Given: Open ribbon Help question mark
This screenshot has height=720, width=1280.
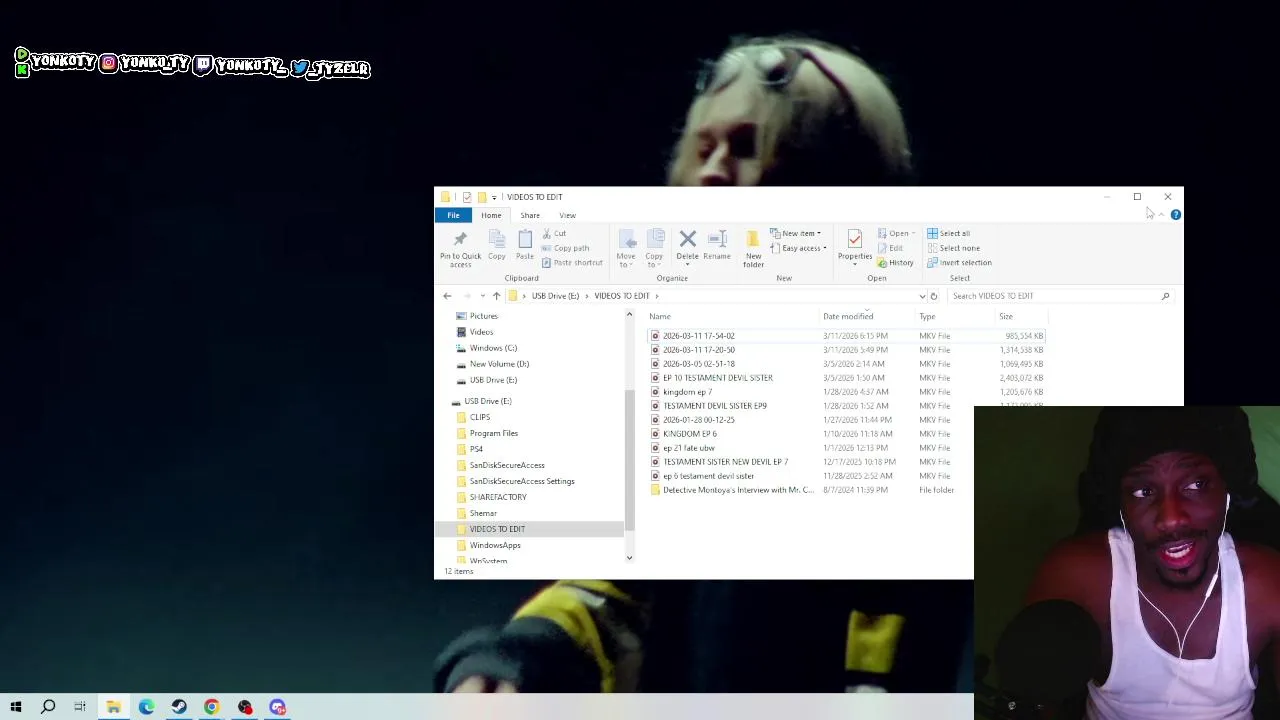Looking at the screenshot, I should pos(1176,215).
